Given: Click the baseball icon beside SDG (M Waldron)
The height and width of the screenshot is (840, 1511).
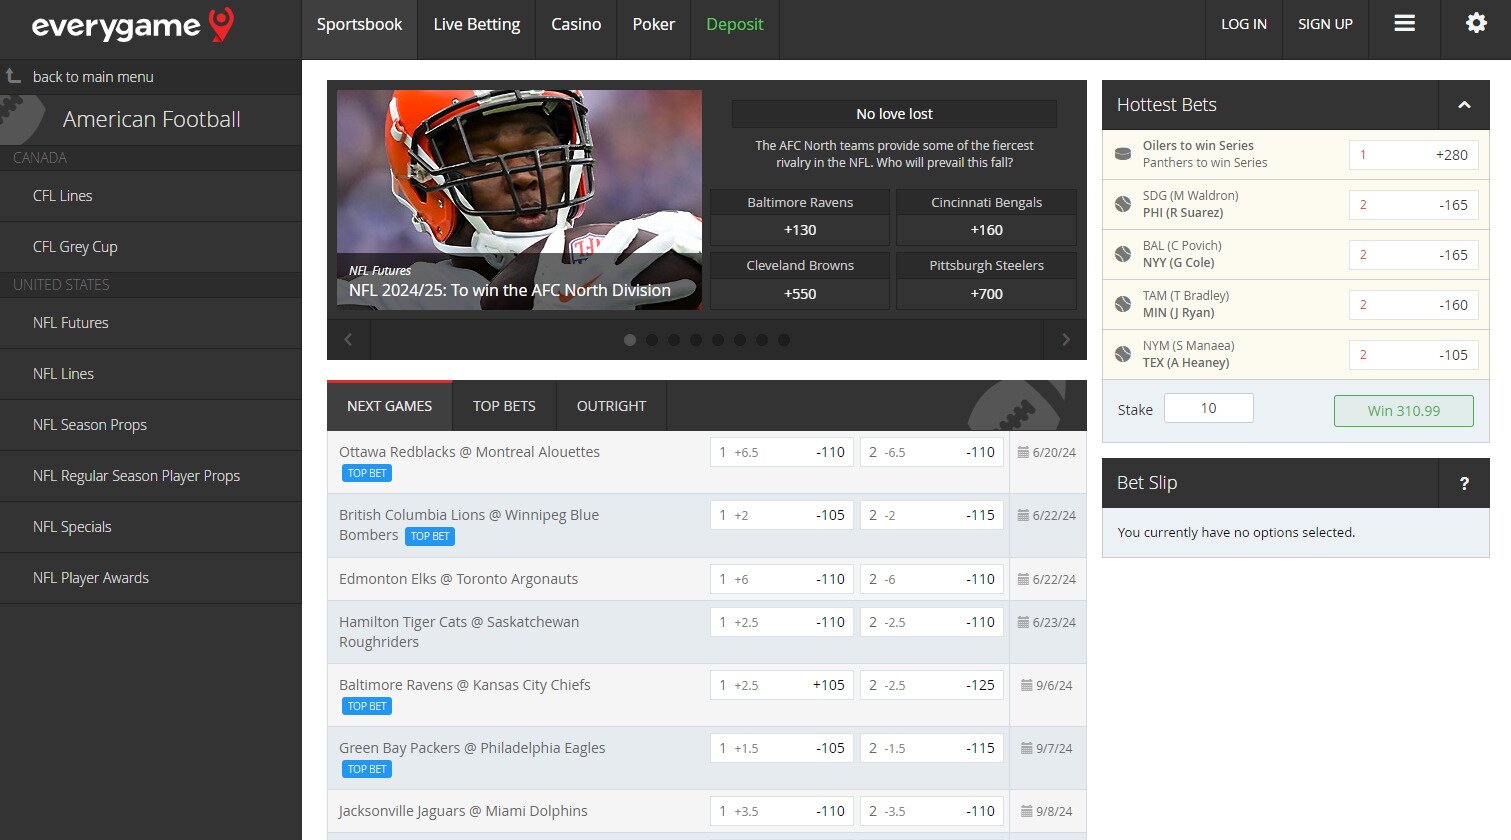Looking at the screenshot, I should [1125, 201].
